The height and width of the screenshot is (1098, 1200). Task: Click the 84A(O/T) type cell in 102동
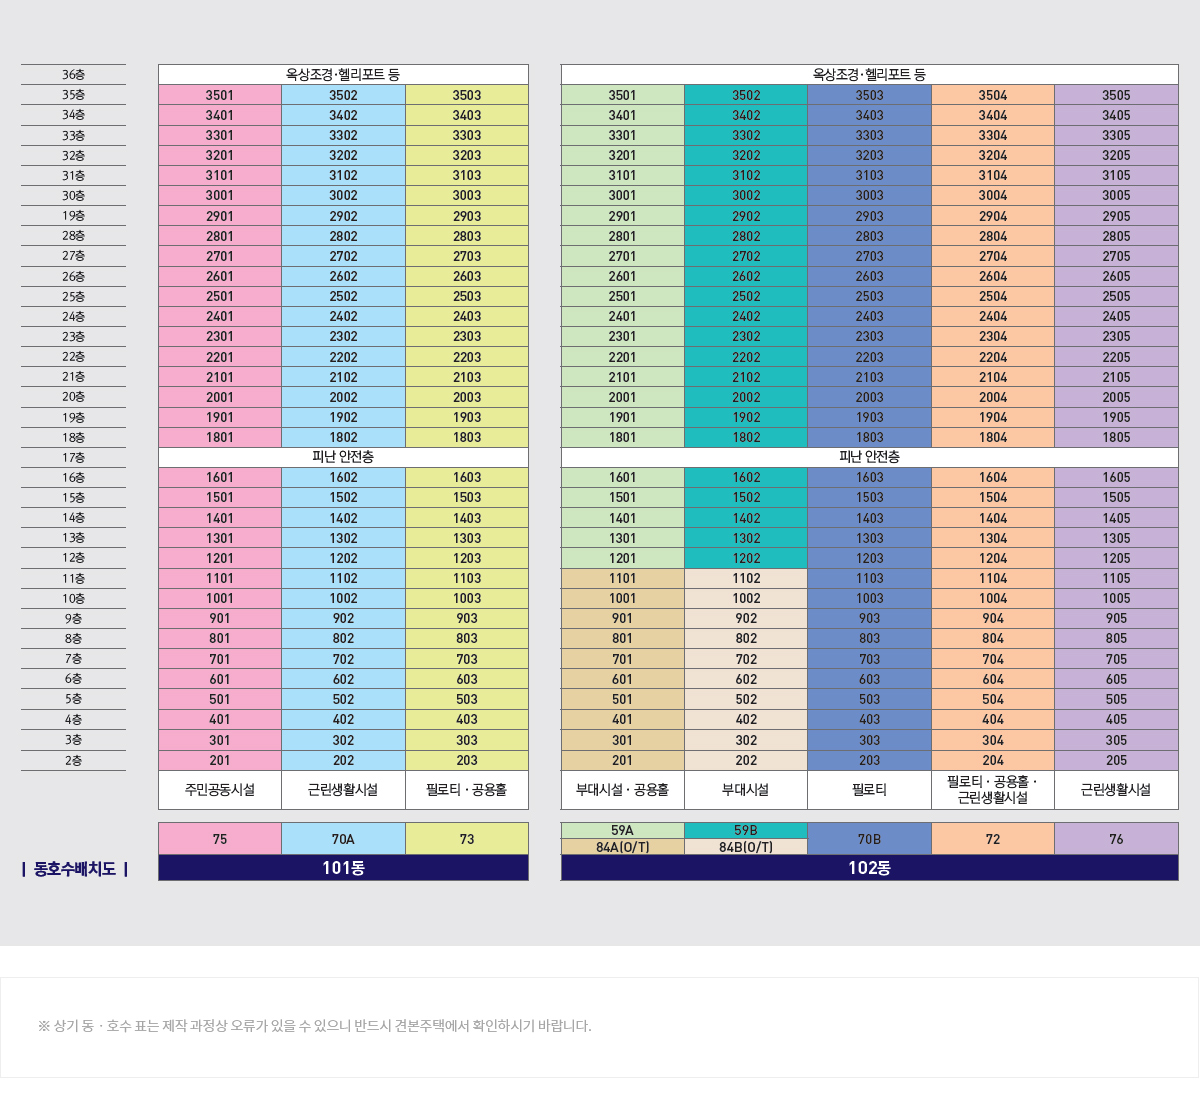[x=622, y=846]
